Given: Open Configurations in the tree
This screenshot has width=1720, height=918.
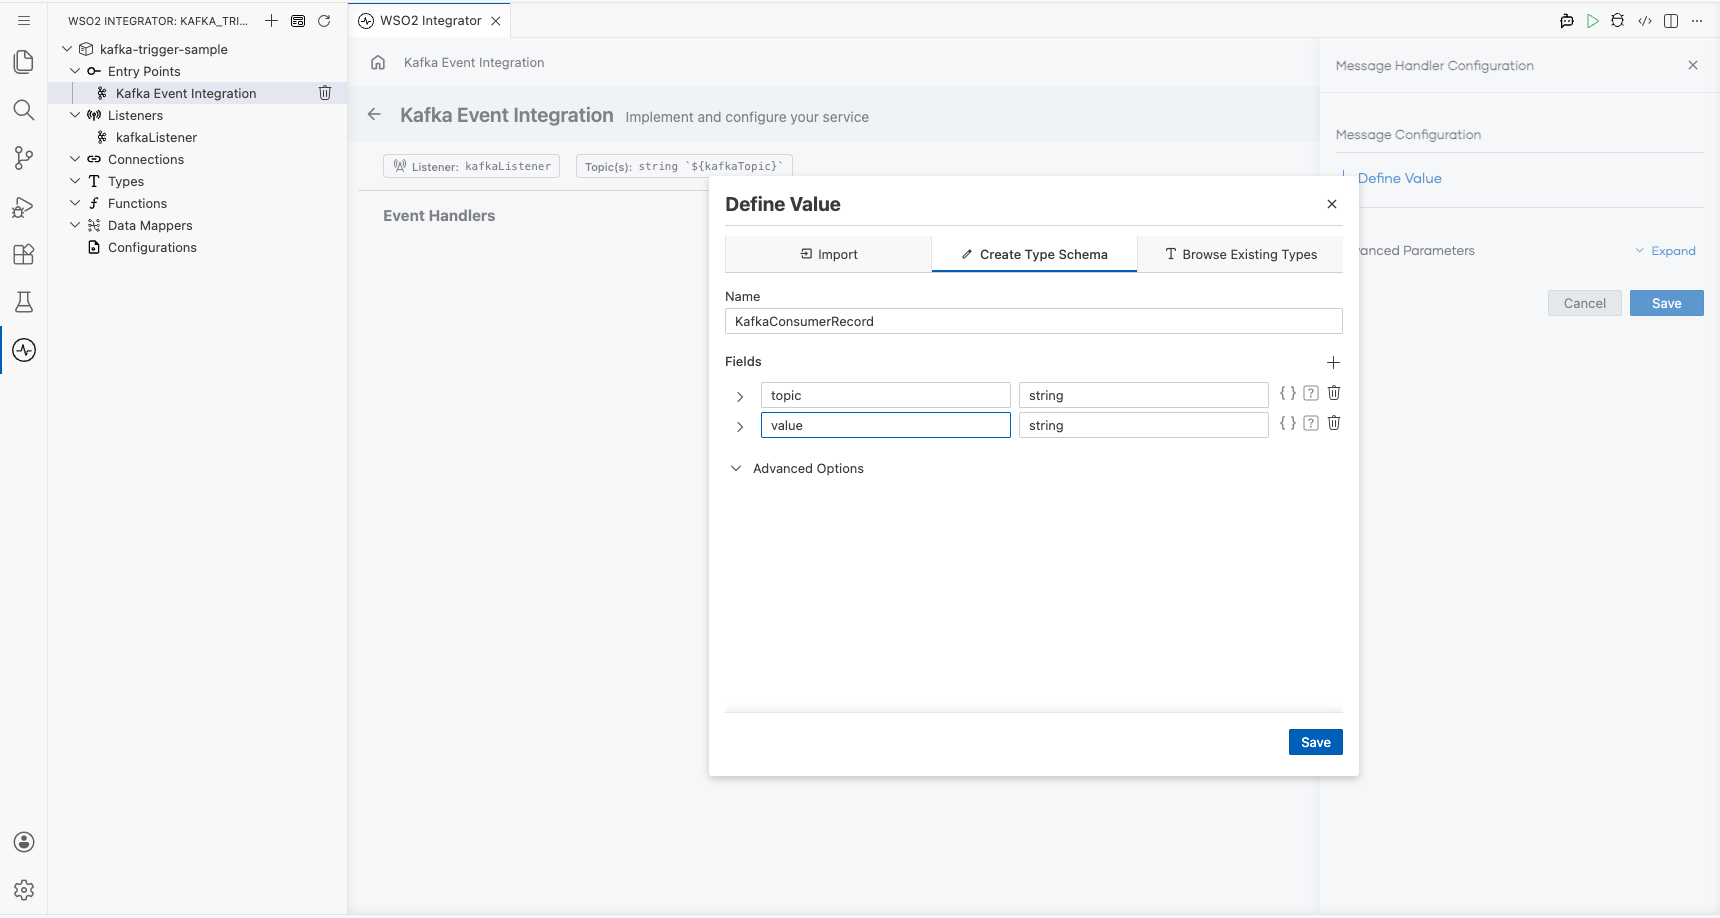Looking at the screenshot, I should point(152,247).
